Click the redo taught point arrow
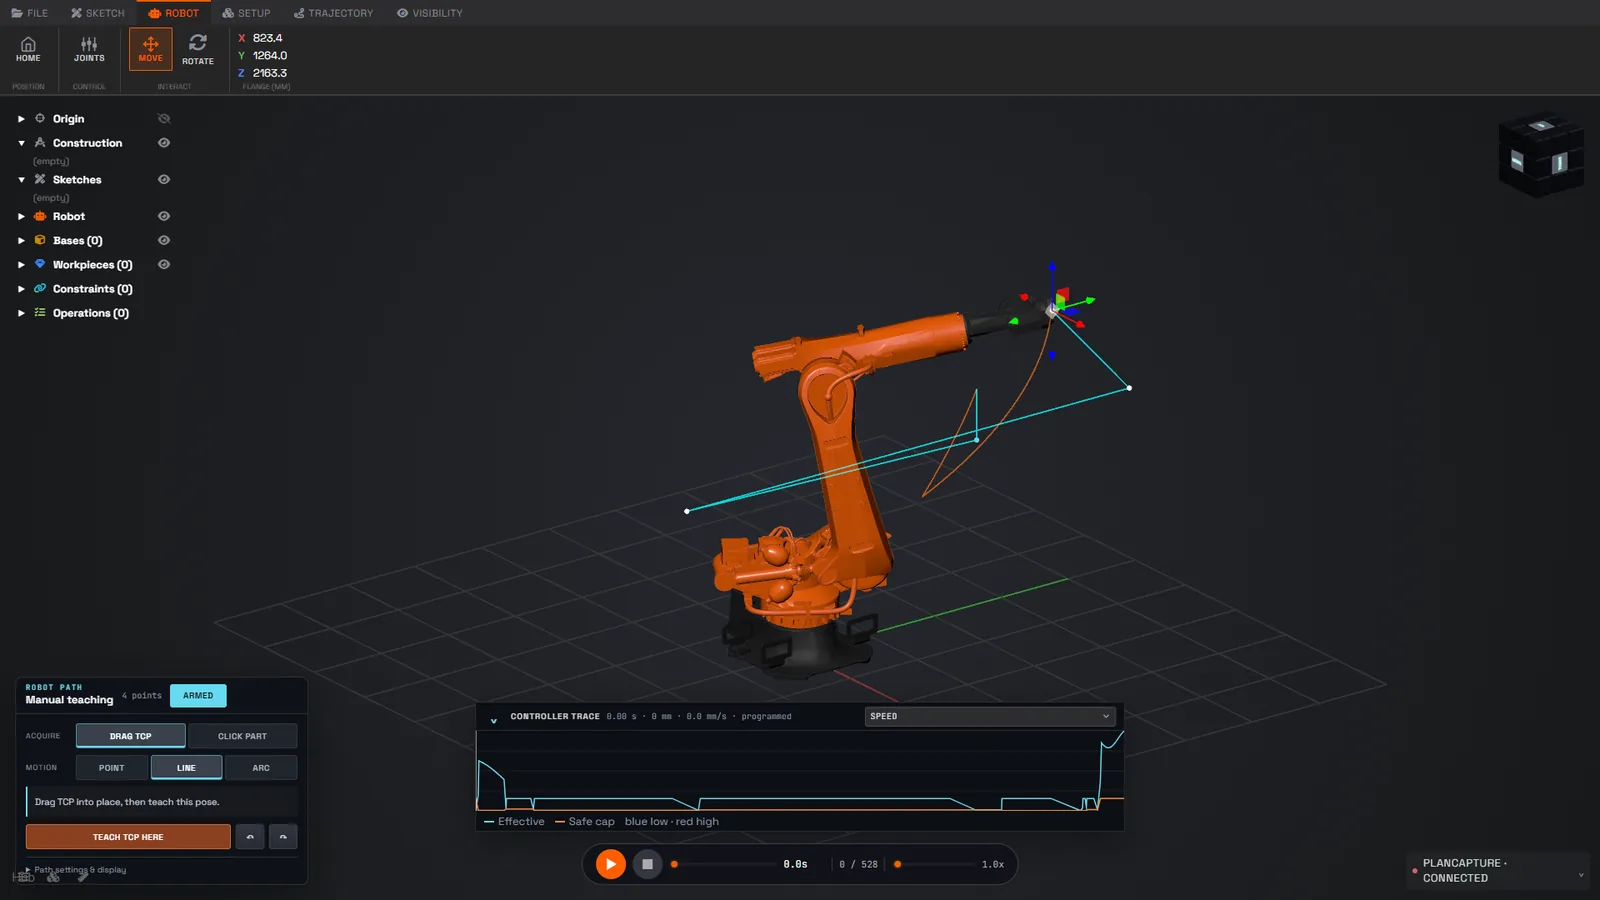Screen dimensions: 1600x900 (x=283, y=837)
